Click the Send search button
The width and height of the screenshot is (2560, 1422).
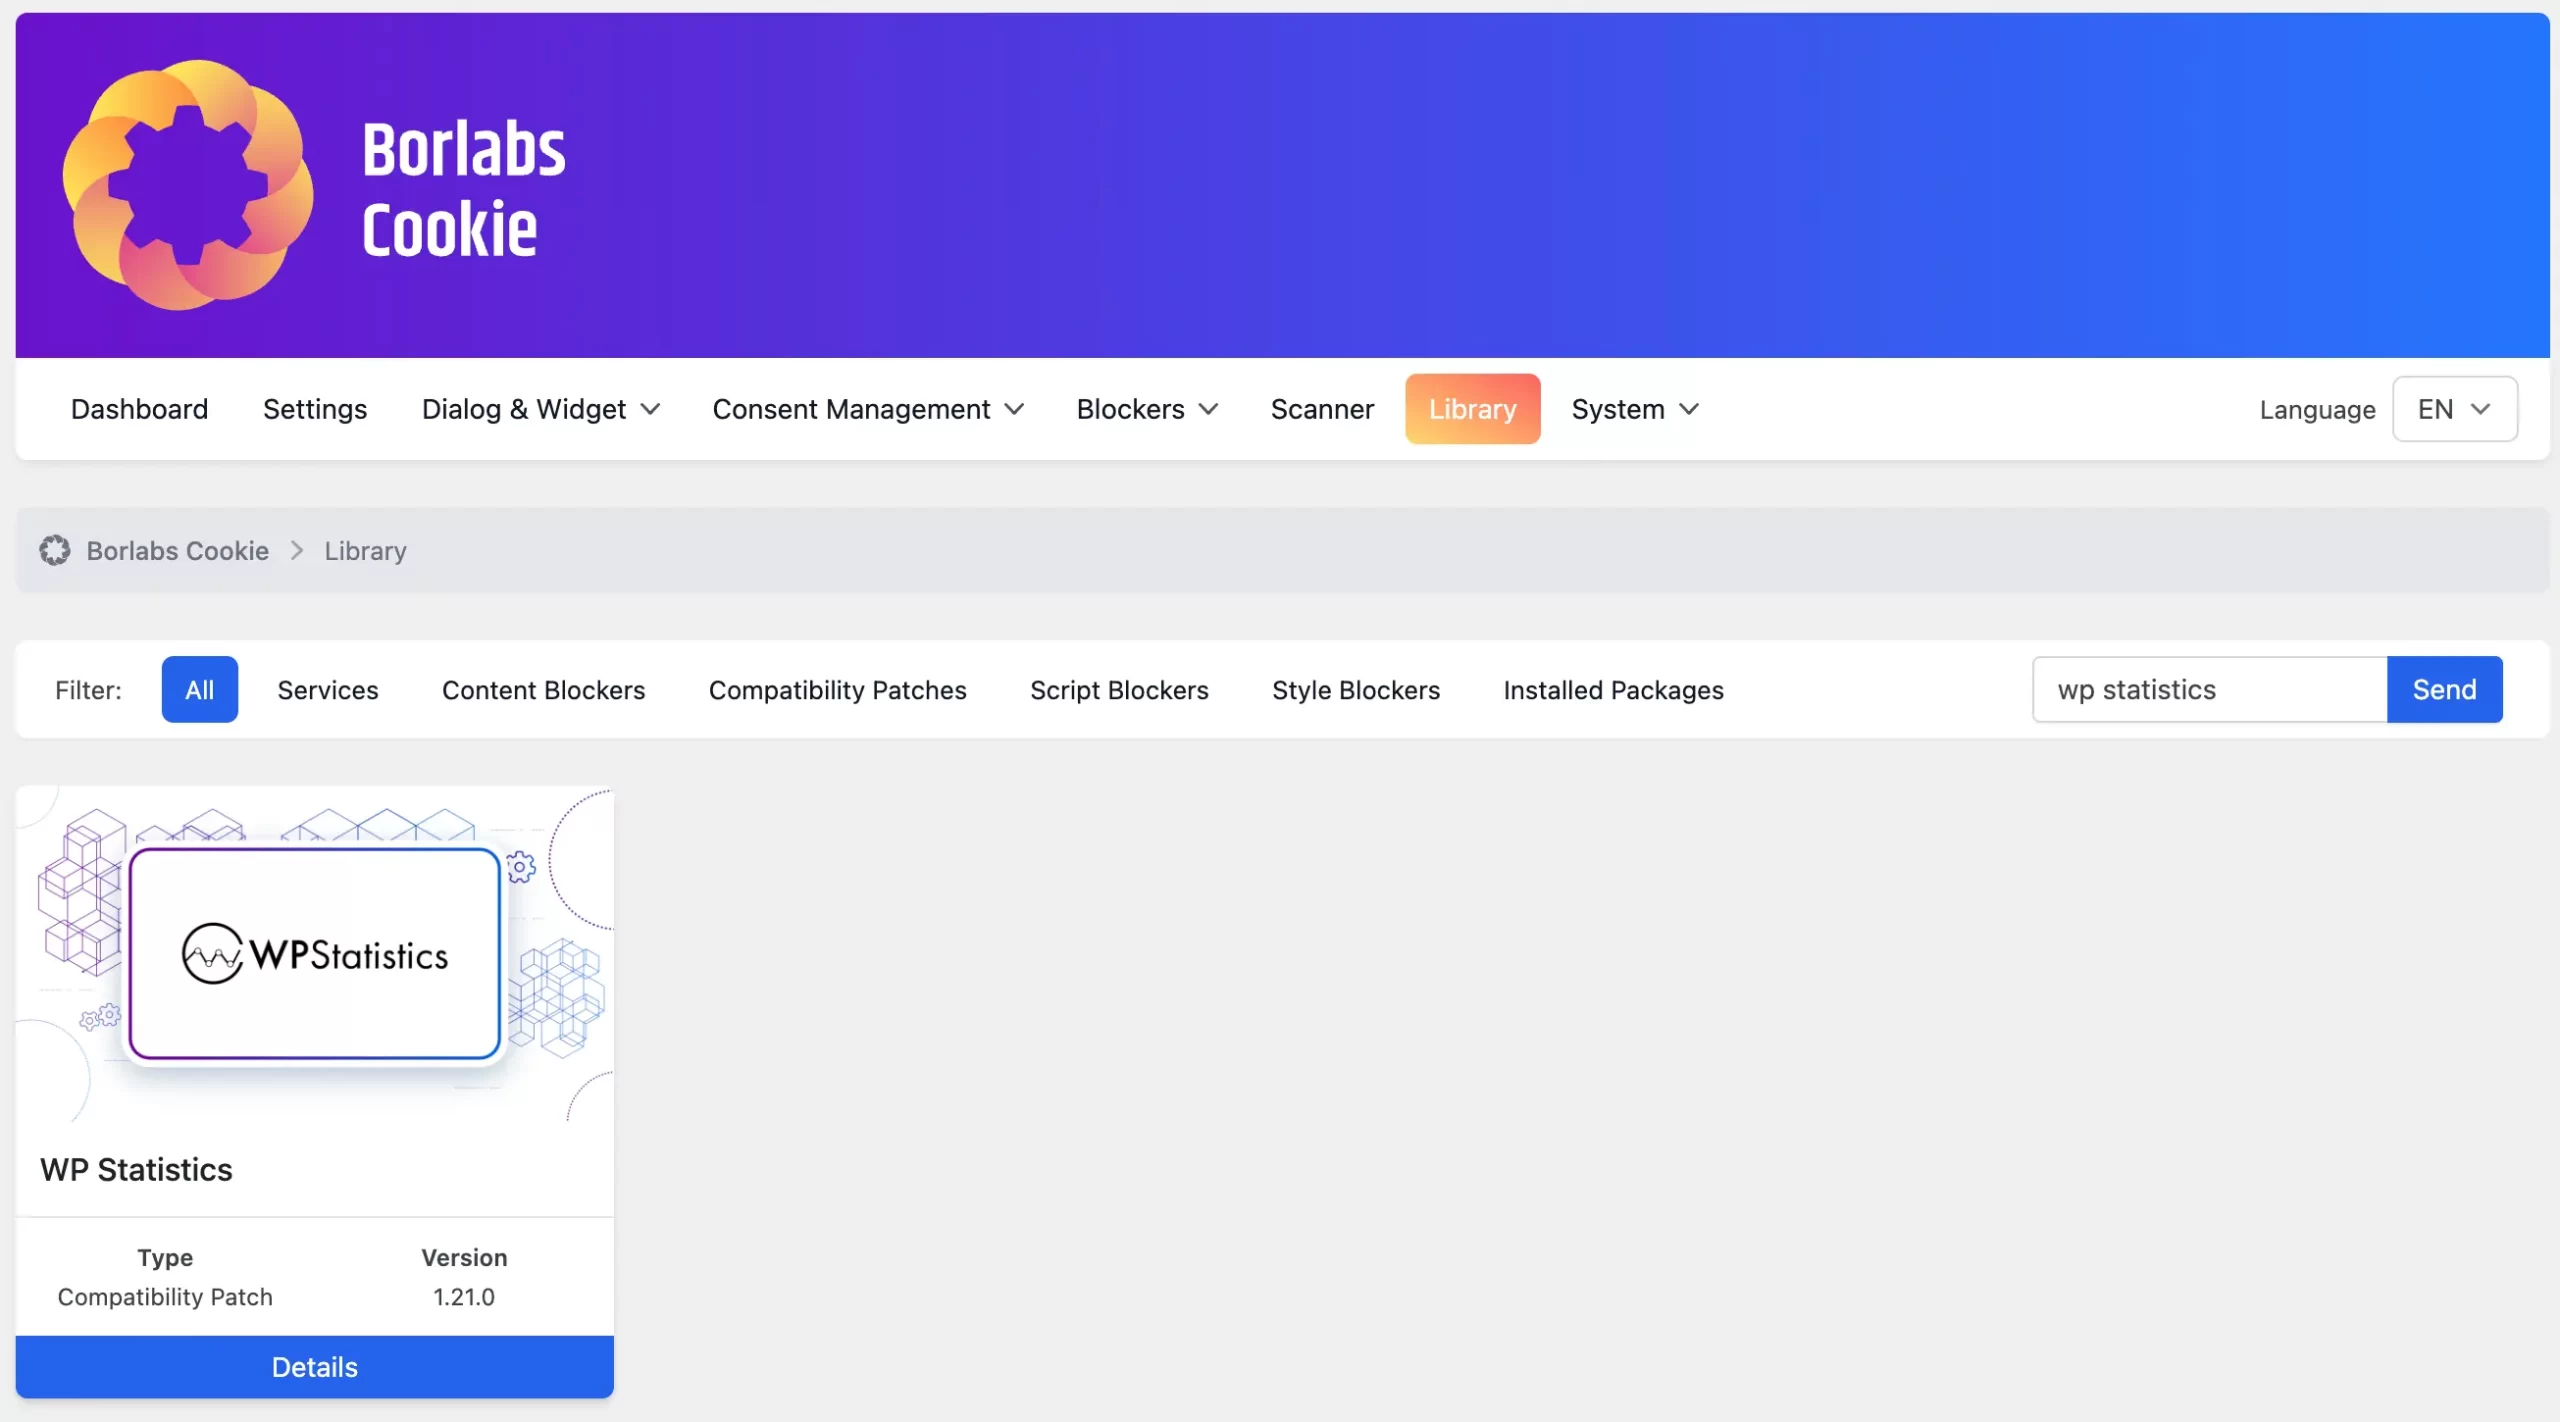click(2444, 690)
